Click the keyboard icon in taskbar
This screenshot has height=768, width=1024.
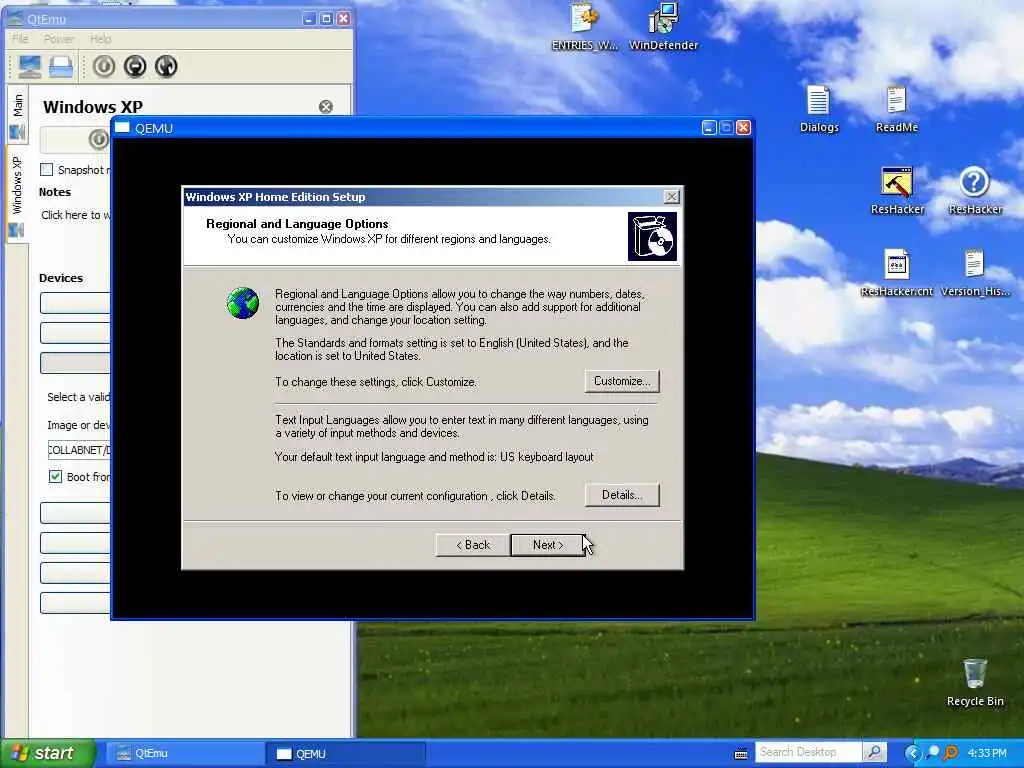741,754
